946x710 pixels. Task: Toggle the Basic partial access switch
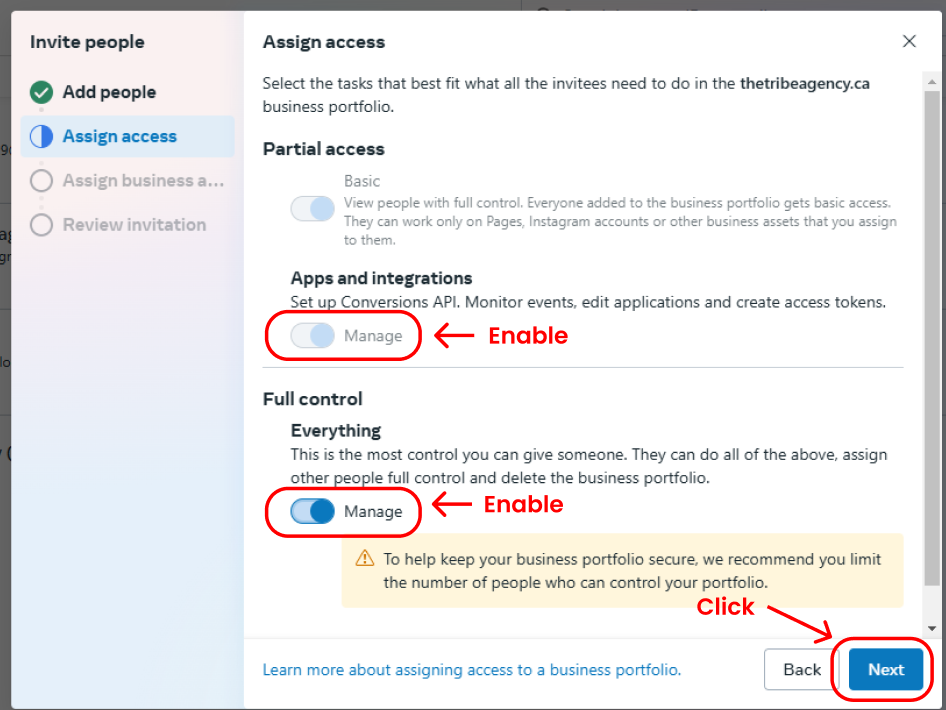coord(312,208)
